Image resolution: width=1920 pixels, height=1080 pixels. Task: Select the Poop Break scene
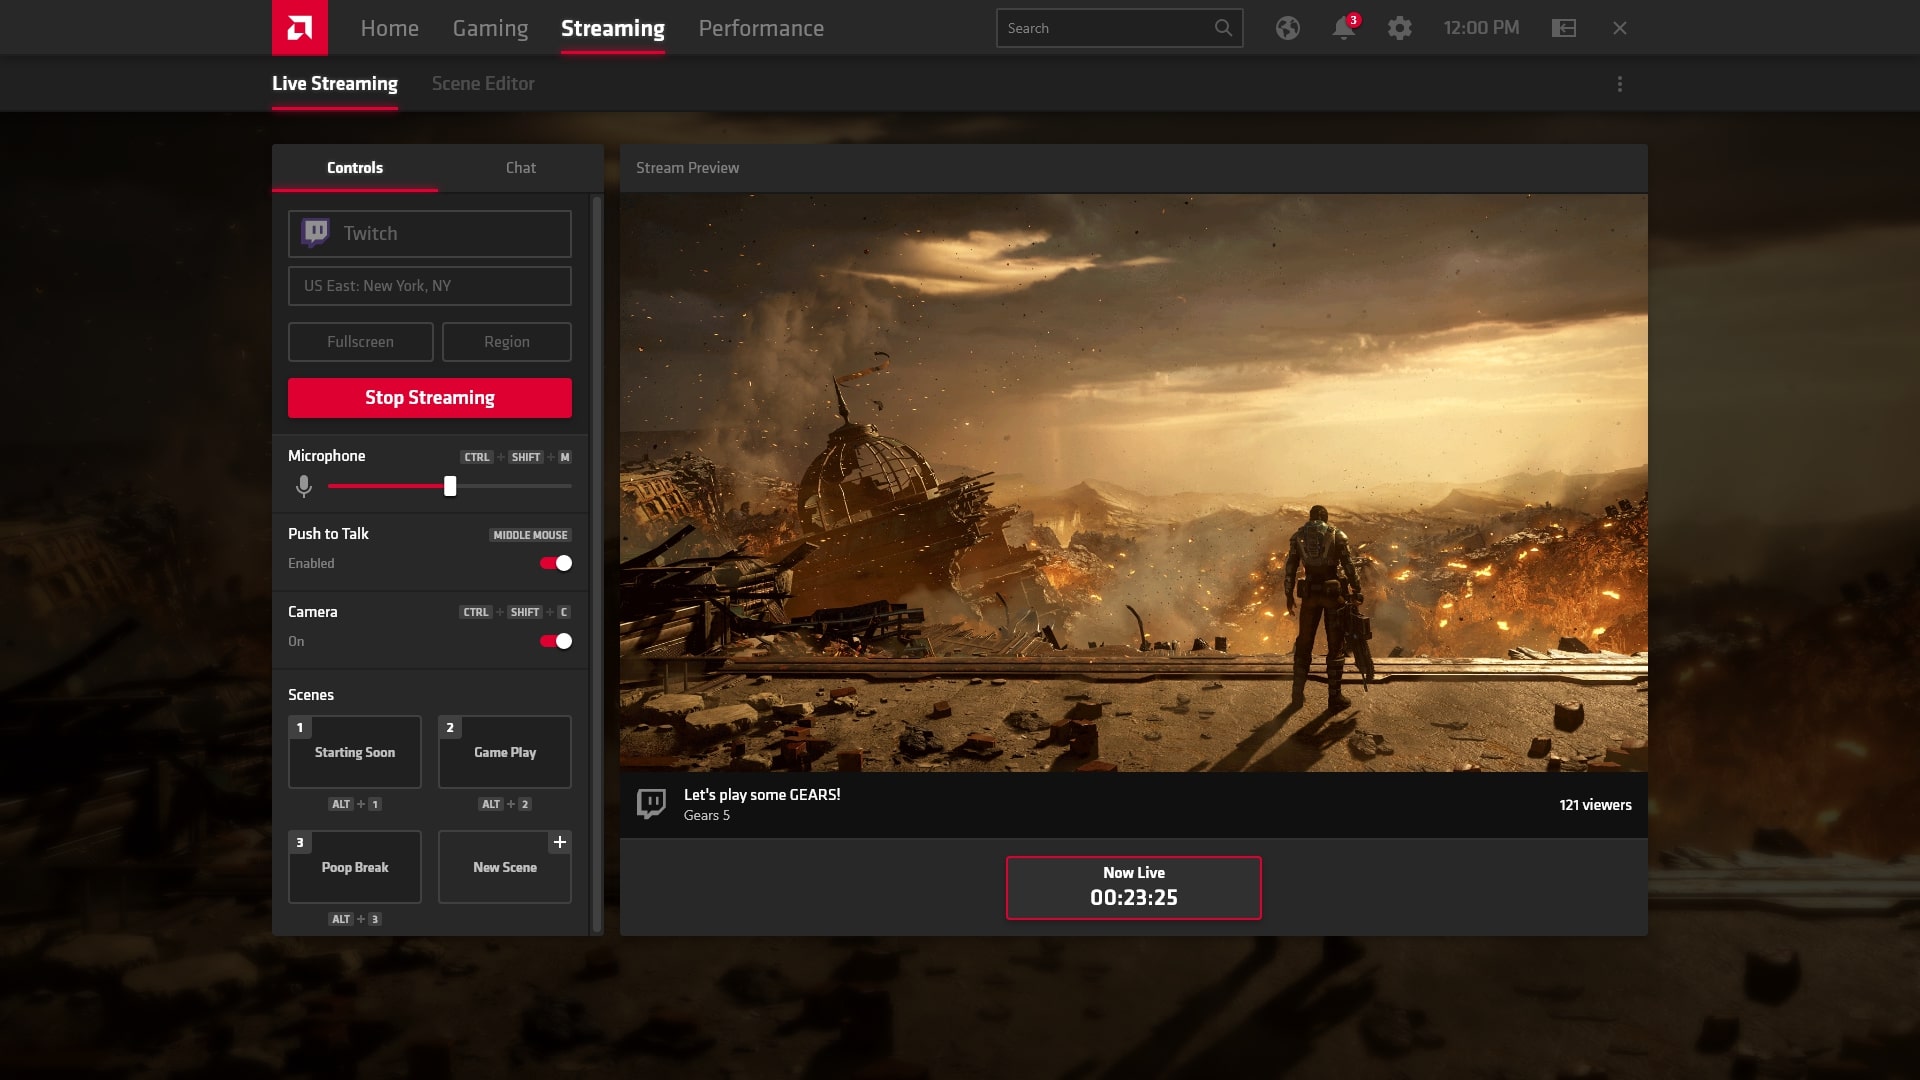point(353,866)
